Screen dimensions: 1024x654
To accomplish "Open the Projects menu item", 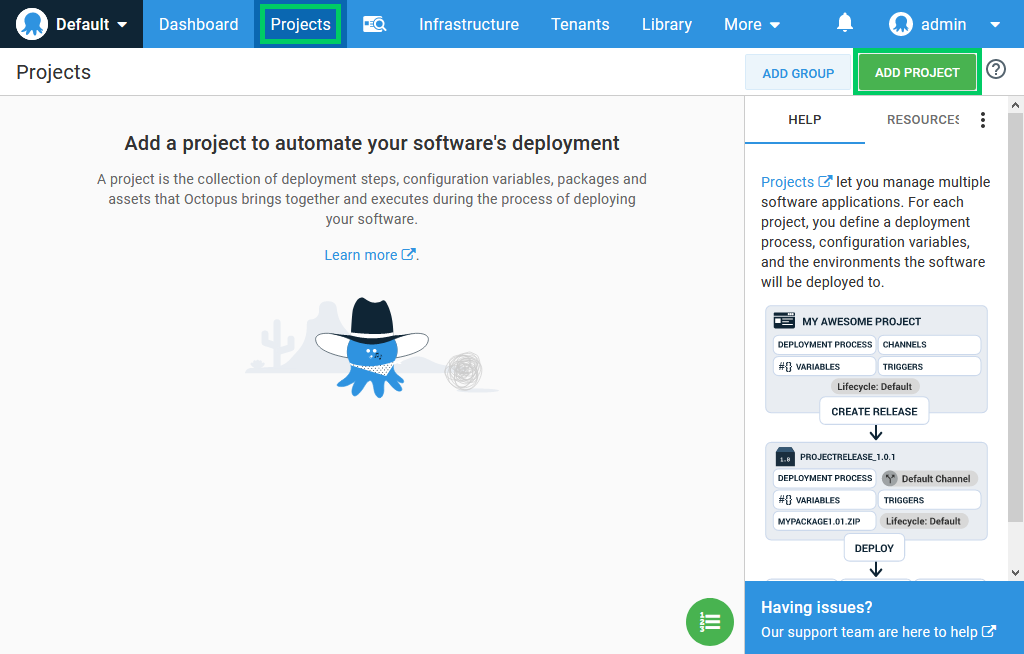I will [x=300, y=24].
